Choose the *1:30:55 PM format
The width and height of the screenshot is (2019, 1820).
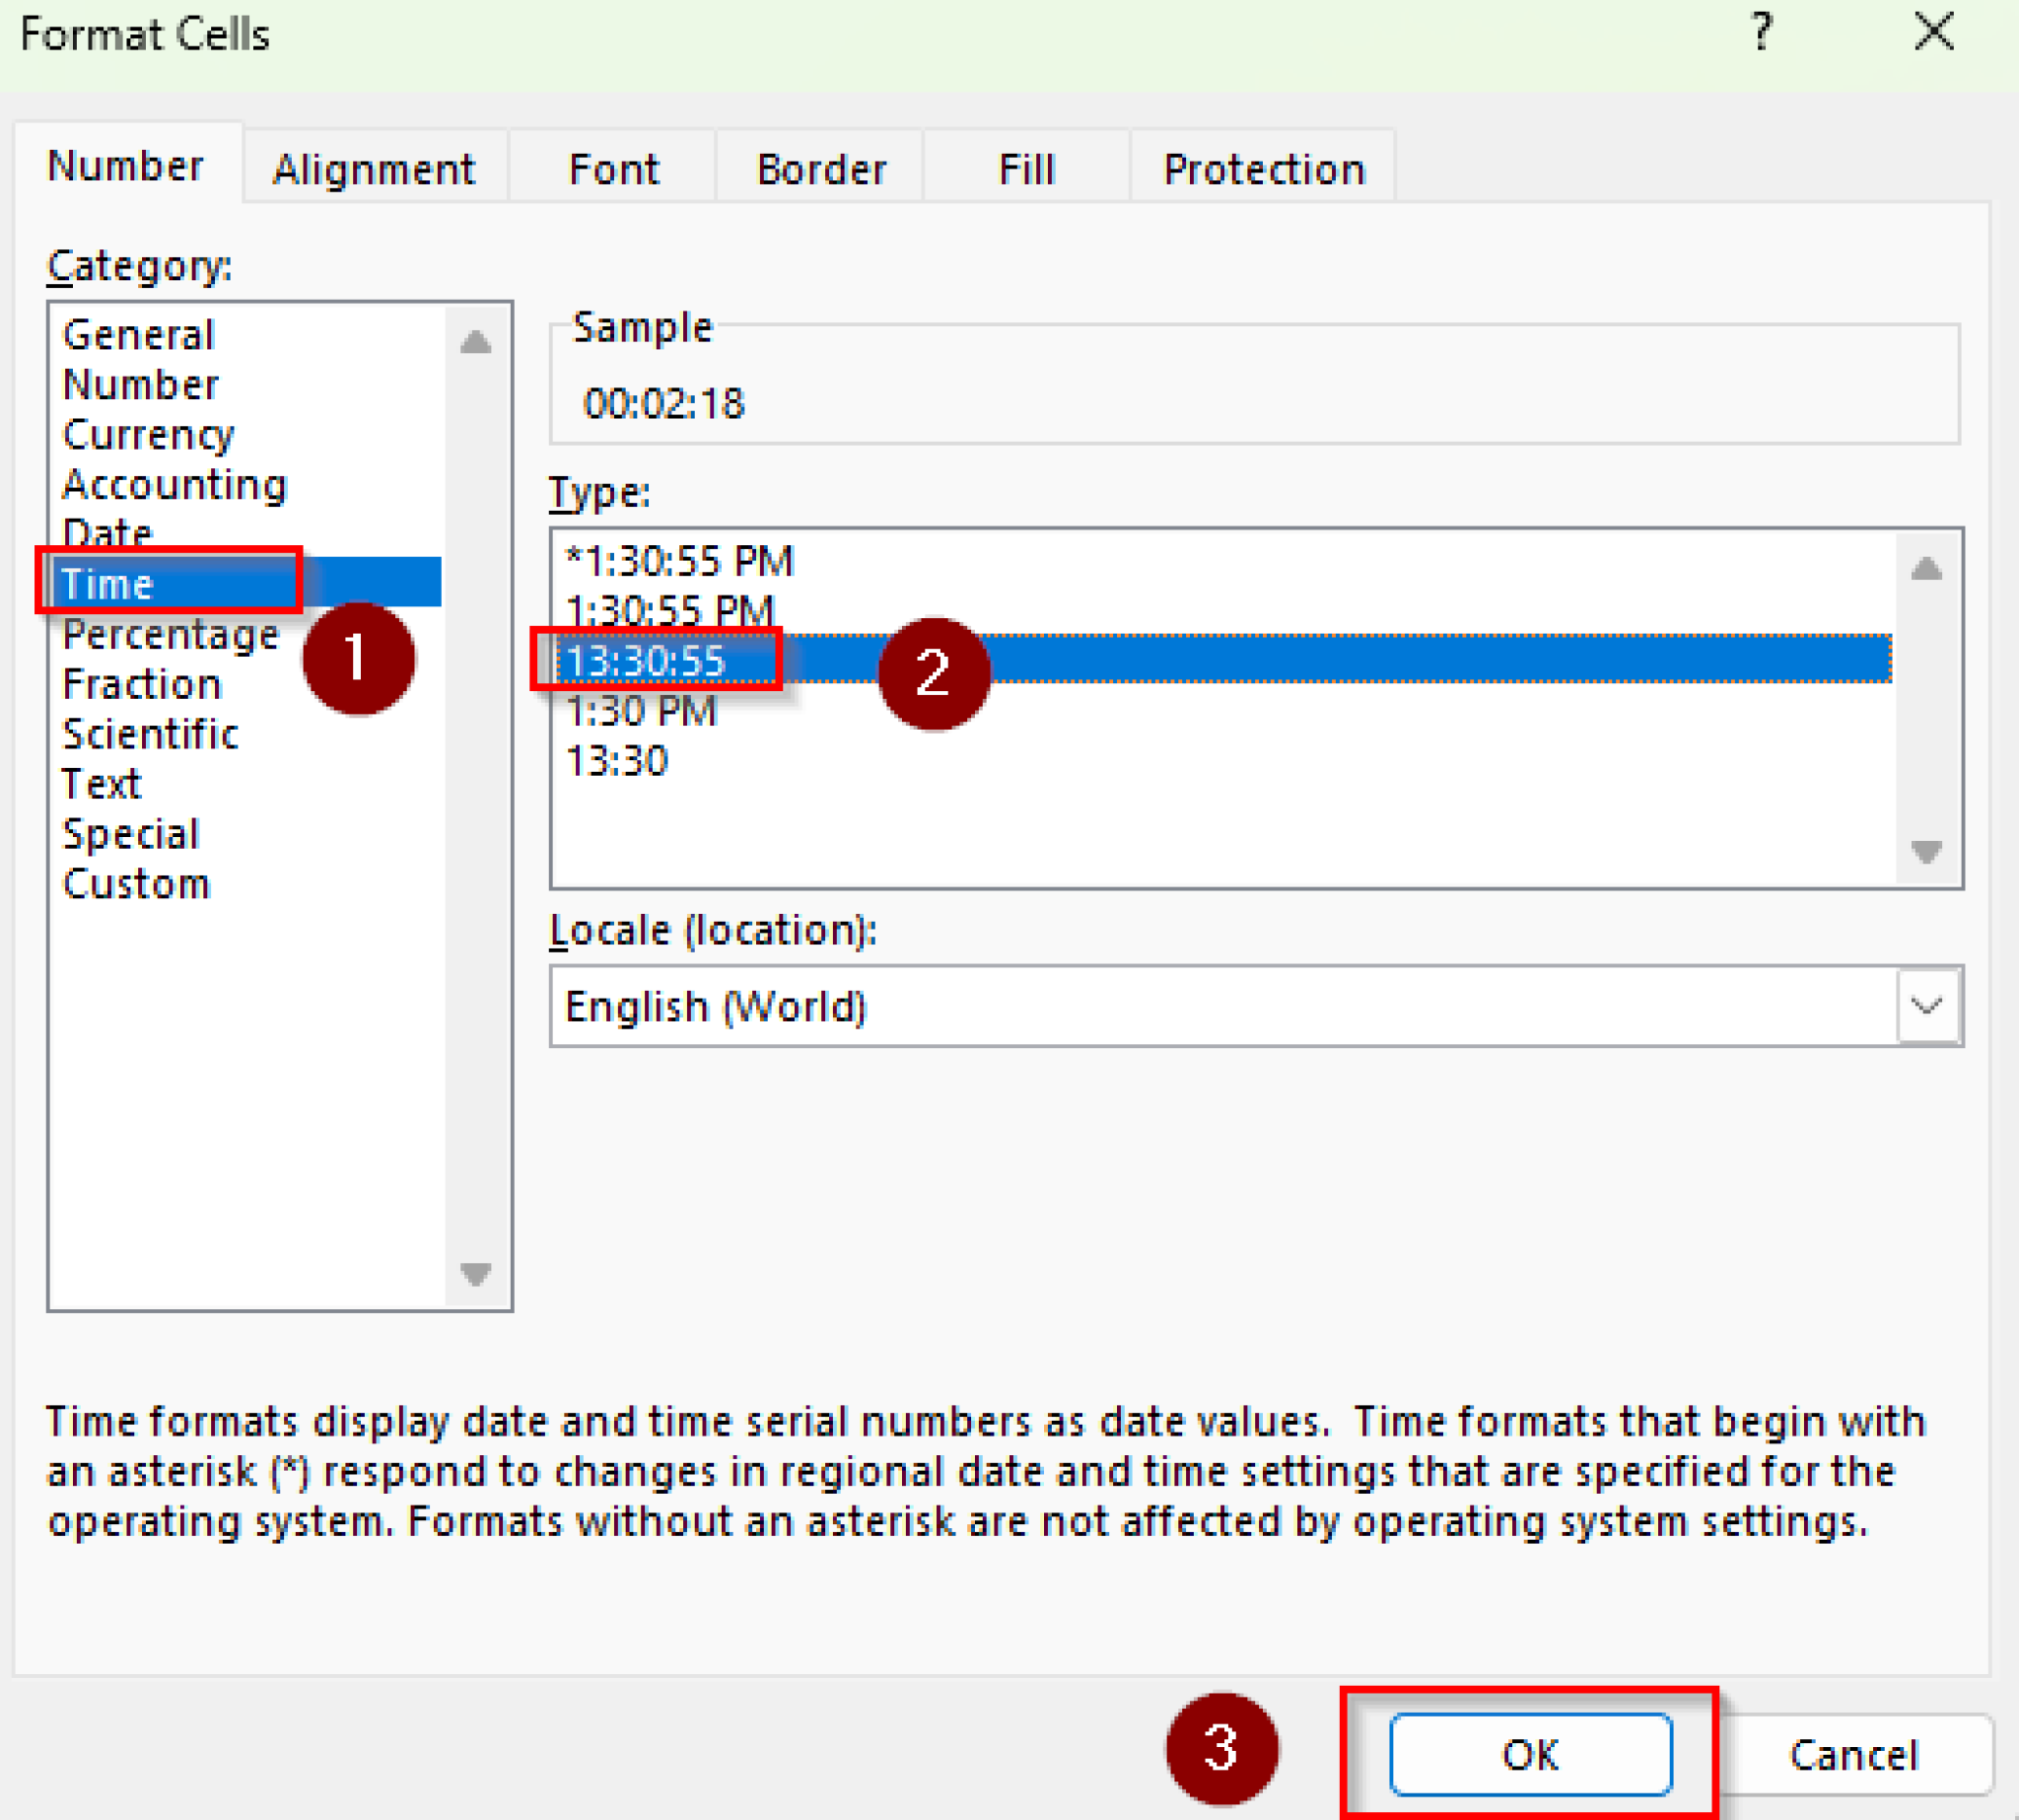click(x=679, y=560)
